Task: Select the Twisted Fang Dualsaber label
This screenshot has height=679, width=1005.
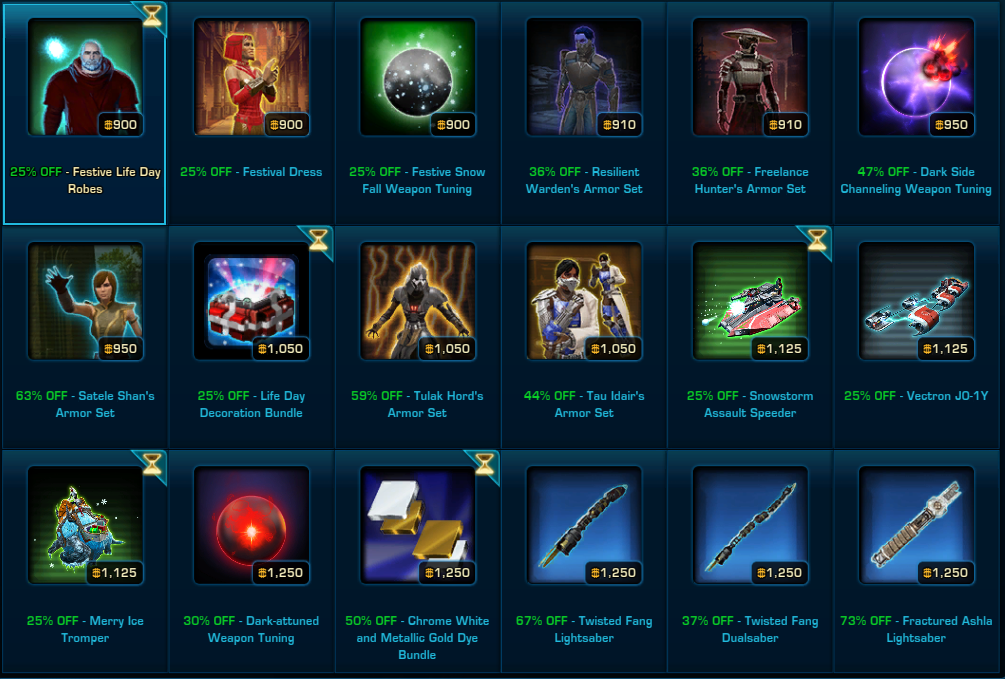Action: coord(750,629)
